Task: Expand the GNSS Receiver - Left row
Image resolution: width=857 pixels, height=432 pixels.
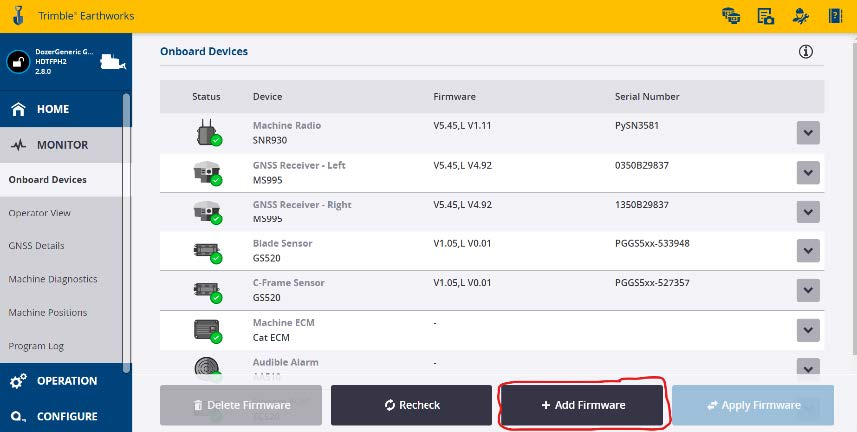Action: [x=808, y=173]
